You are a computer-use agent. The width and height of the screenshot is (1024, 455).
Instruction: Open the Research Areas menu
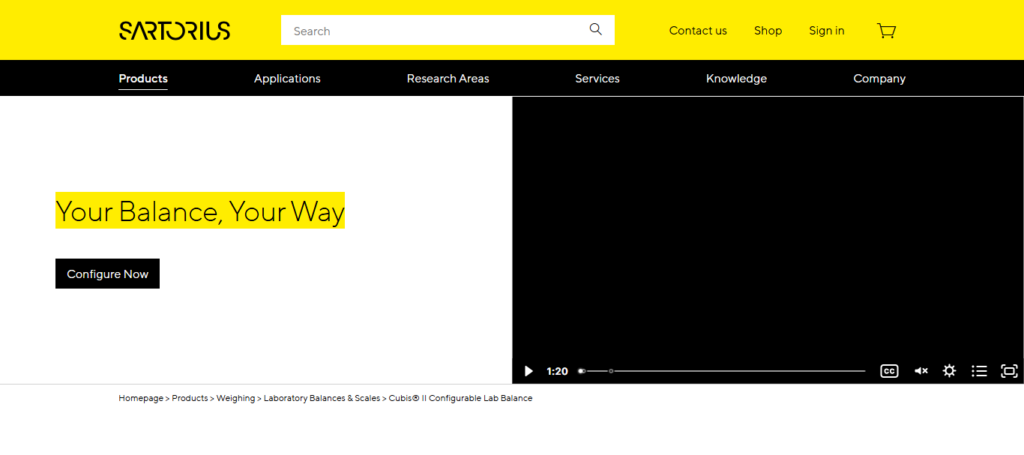coord(448,78)
